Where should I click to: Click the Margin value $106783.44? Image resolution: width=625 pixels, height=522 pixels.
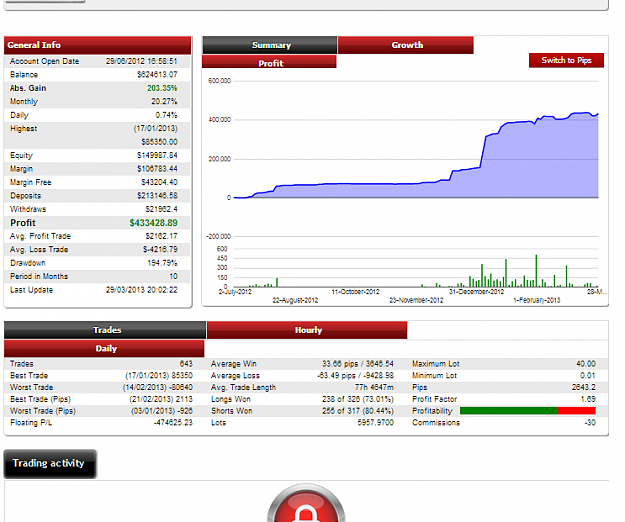tap(157, 169)
